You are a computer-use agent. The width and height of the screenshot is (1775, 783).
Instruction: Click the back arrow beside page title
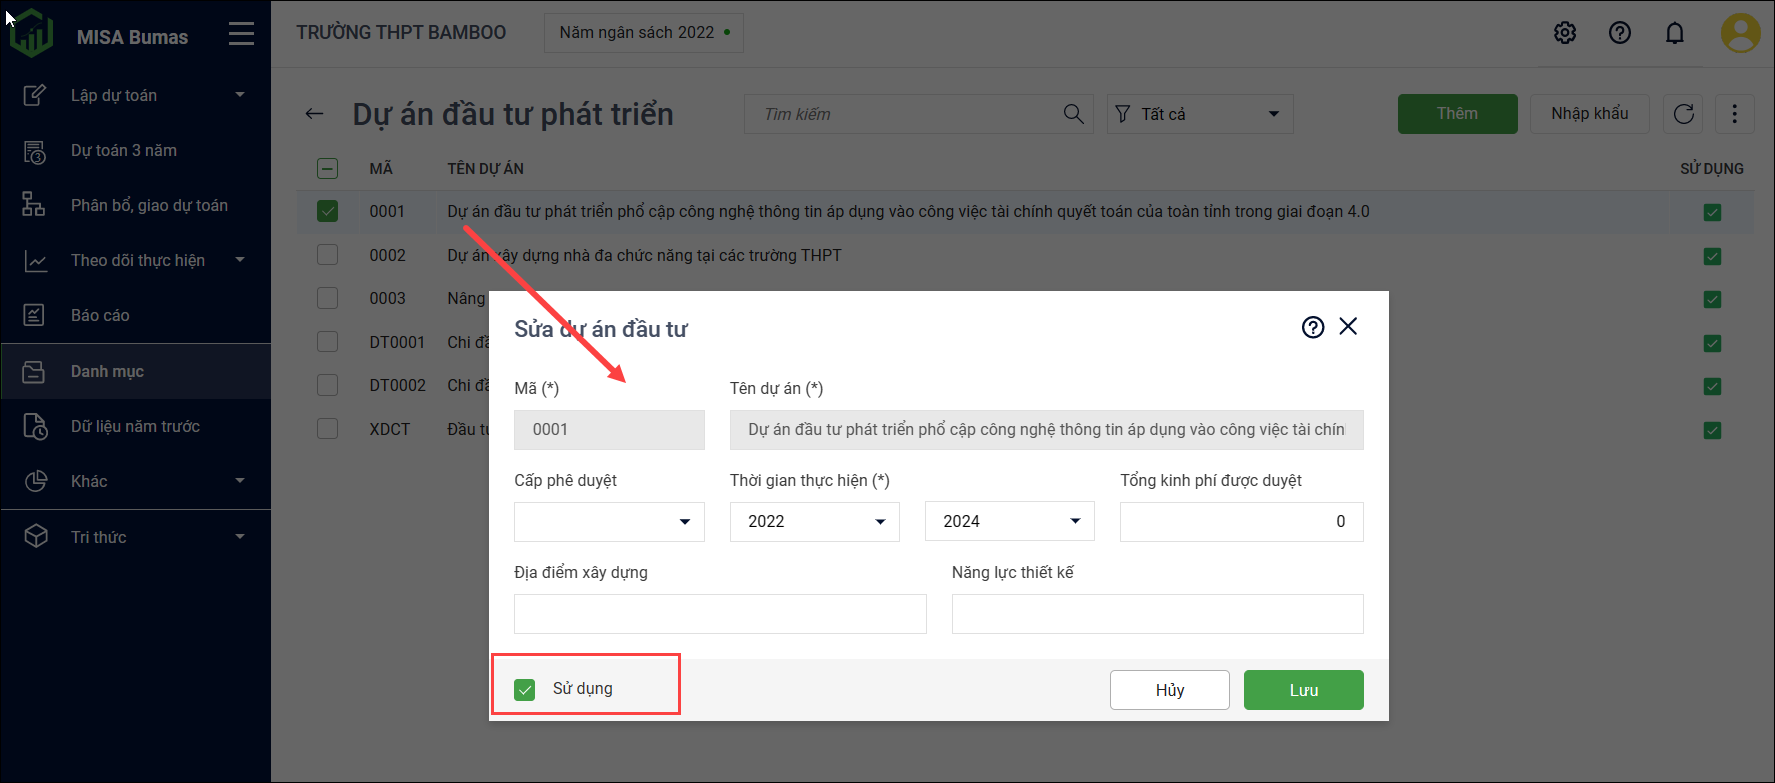[315, 114]
